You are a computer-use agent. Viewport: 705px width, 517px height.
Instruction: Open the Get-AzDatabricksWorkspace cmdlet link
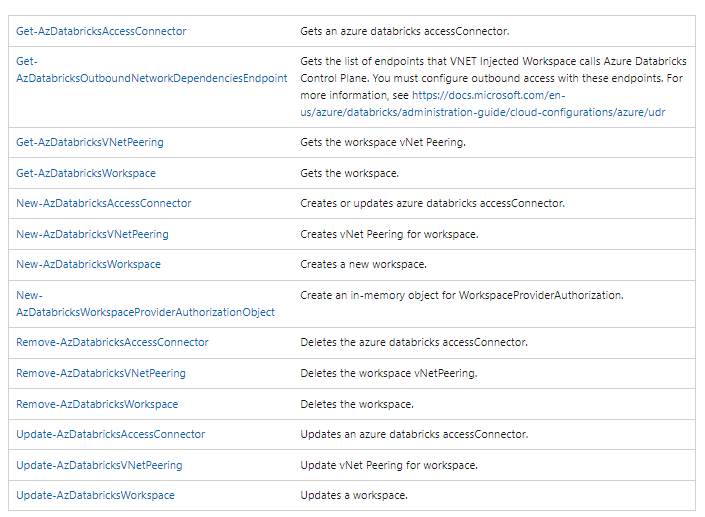coord(86,173)
